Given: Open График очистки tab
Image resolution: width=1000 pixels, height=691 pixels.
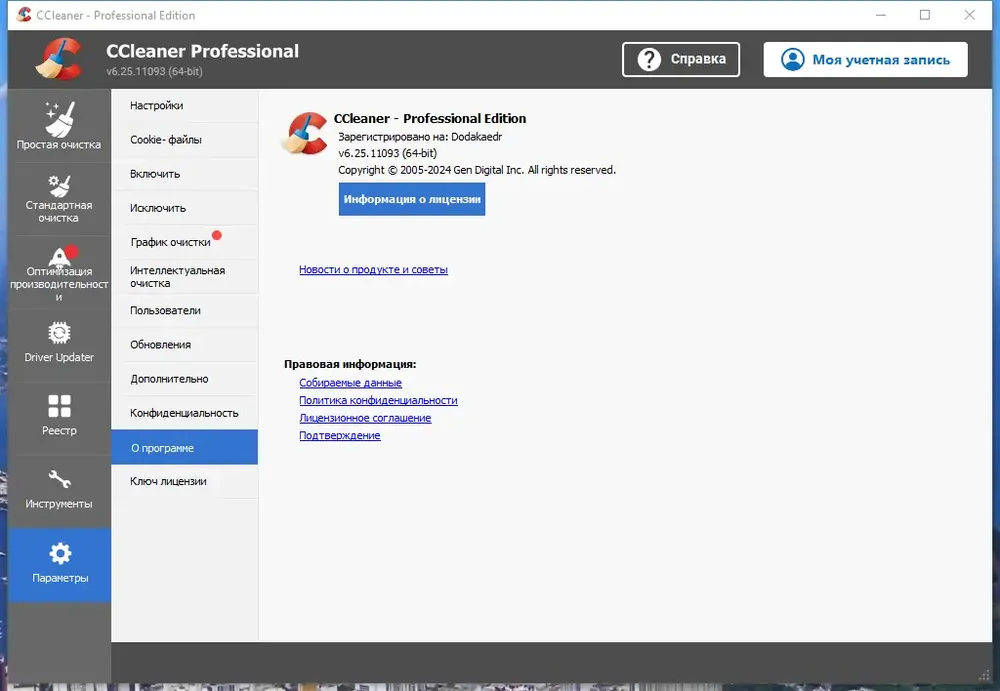Looking at the screenshot, I should point(185,242).
